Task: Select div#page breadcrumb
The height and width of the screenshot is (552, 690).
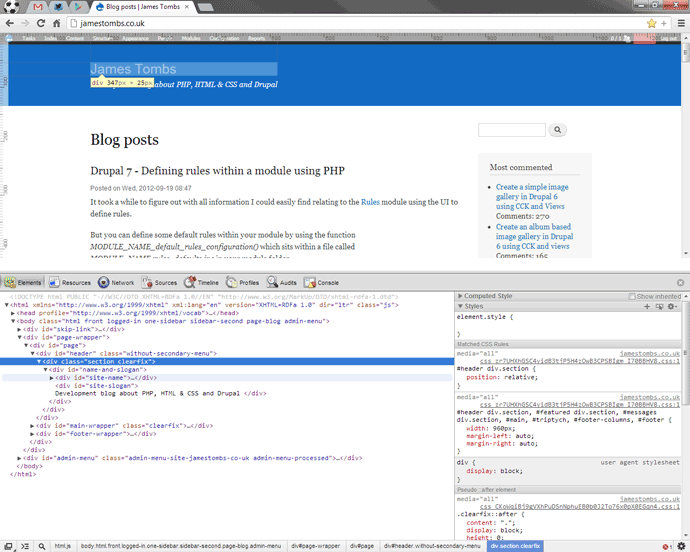Action: tap(362, 546)
